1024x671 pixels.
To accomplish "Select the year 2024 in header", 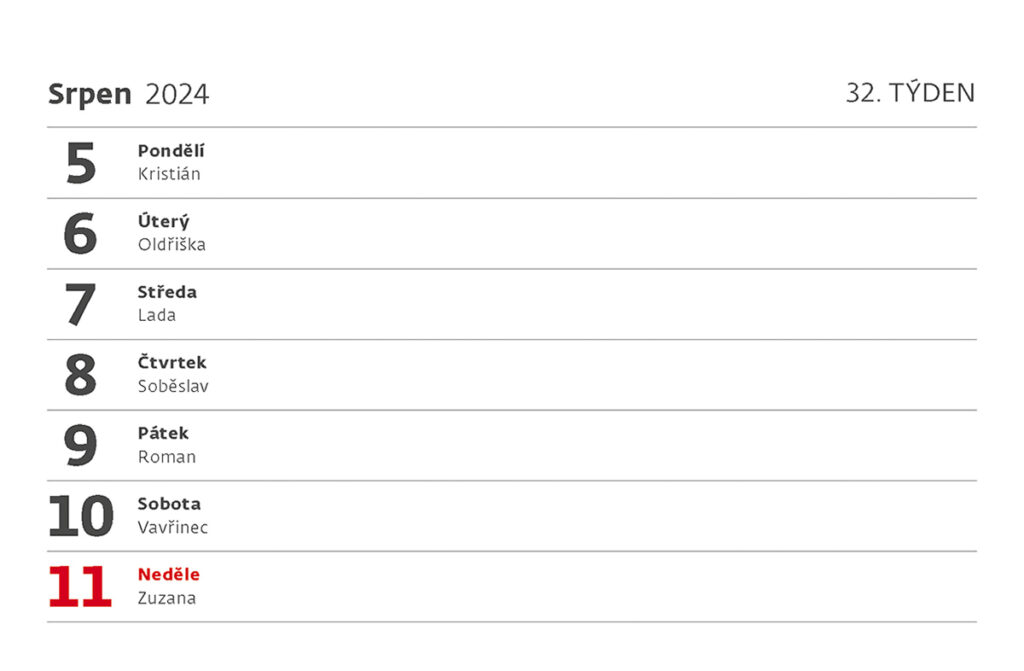I will click(x=177, y=94).
